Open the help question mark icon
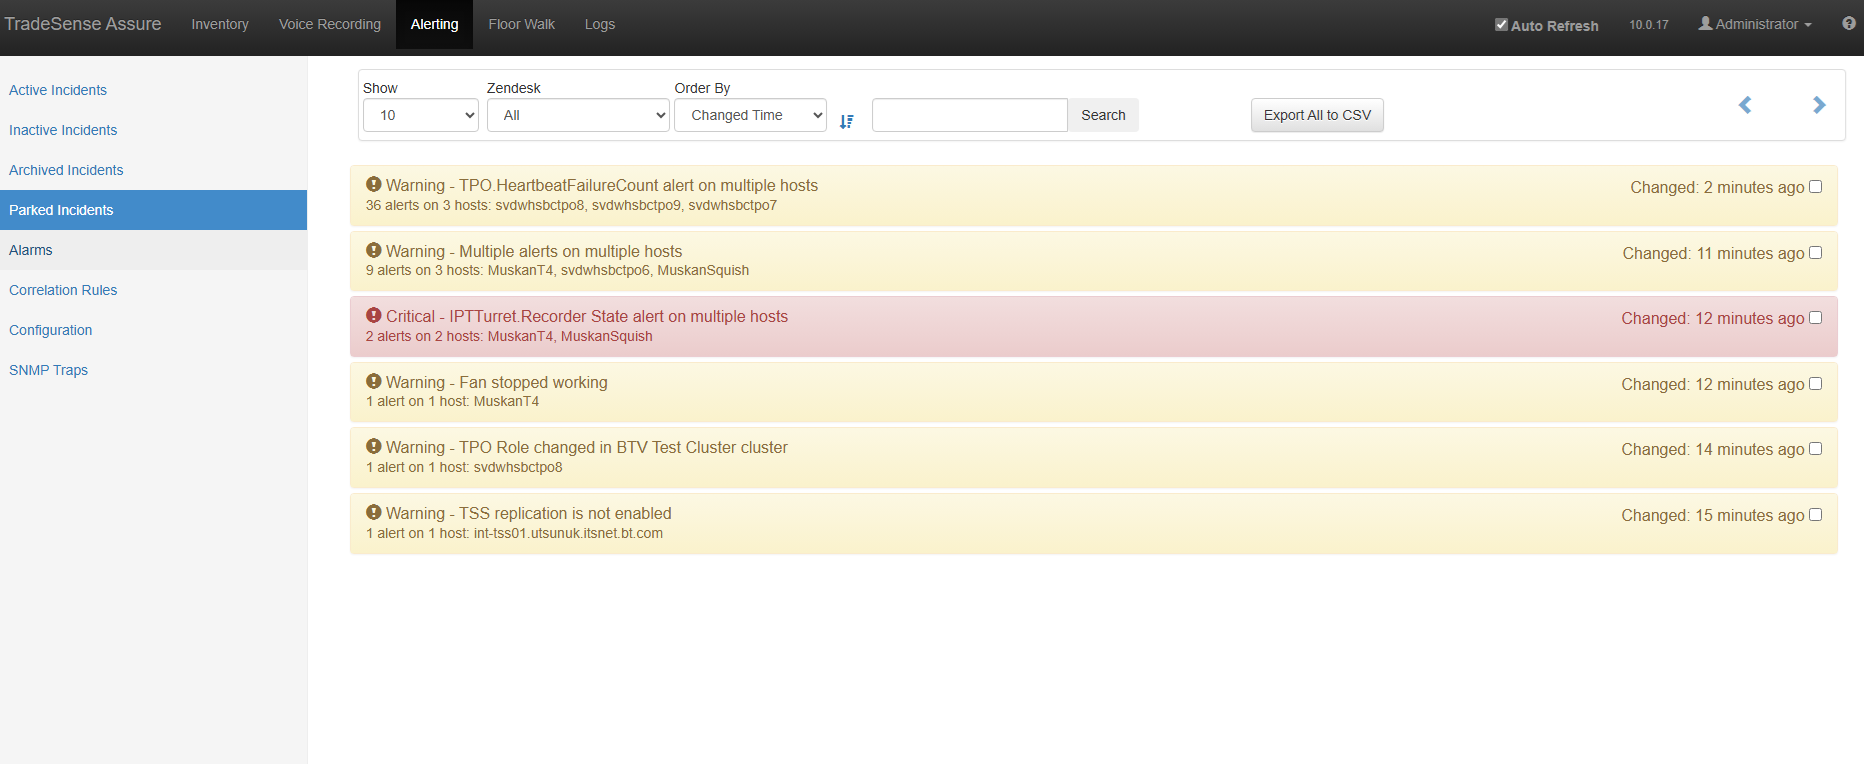The width and height of the screenshot is (1864, 764). (1849, 23)
